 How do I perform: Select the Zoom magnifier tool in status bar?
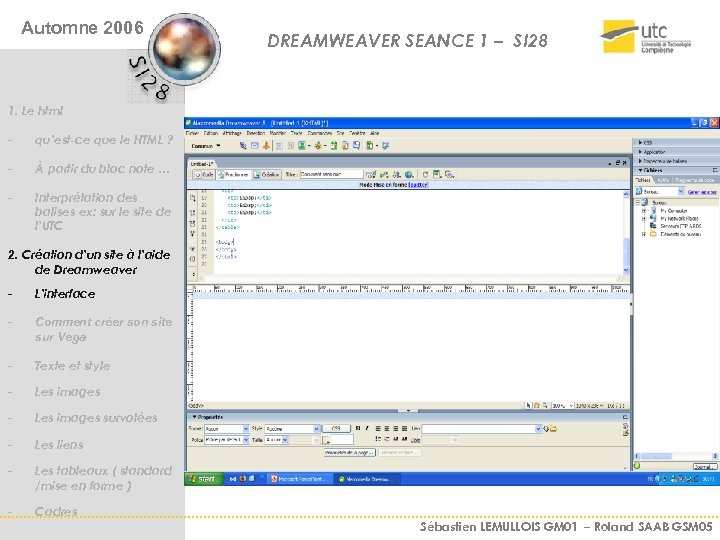coord(545,405)
